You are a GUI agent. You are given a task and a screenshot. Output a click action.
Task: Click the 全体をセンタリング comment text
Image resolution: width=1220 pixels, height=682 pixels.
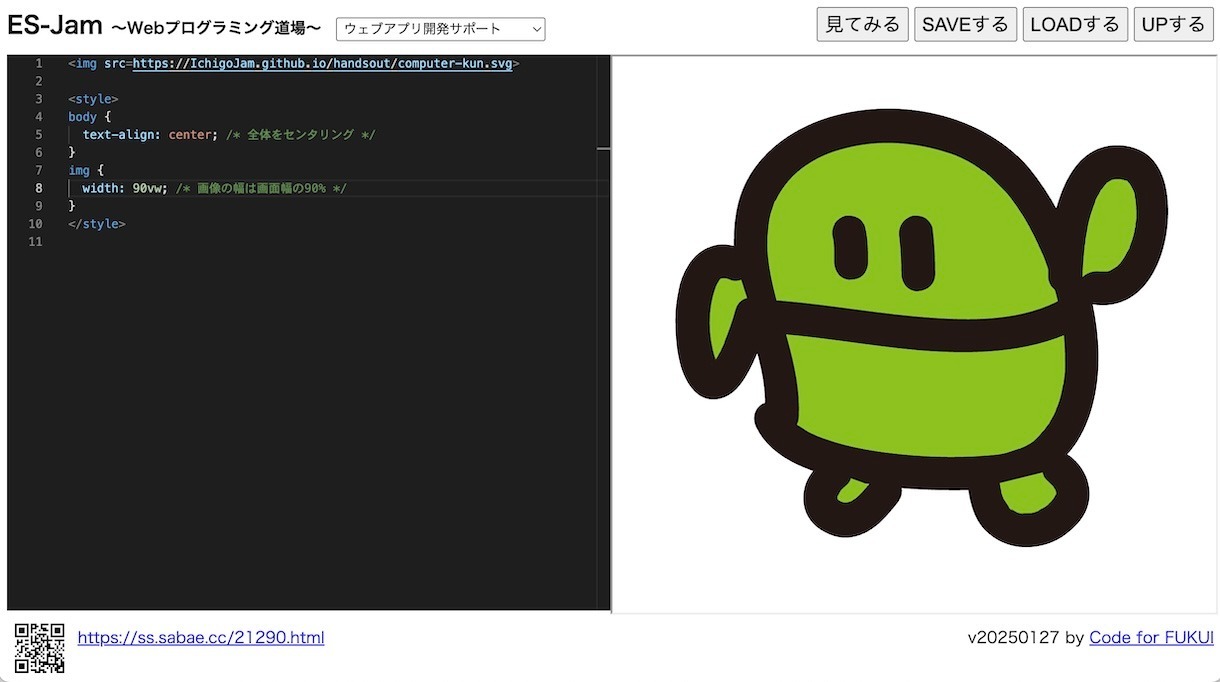pos(300,134)
